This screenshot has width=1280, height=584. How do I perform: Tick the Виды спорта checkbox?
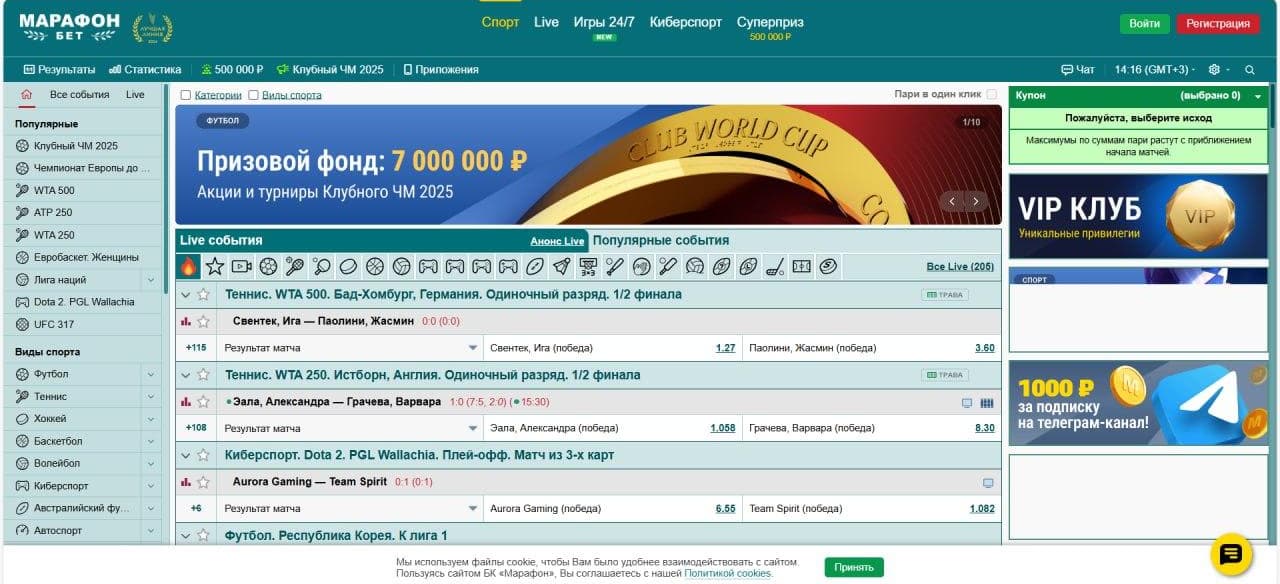click(253, 95)
